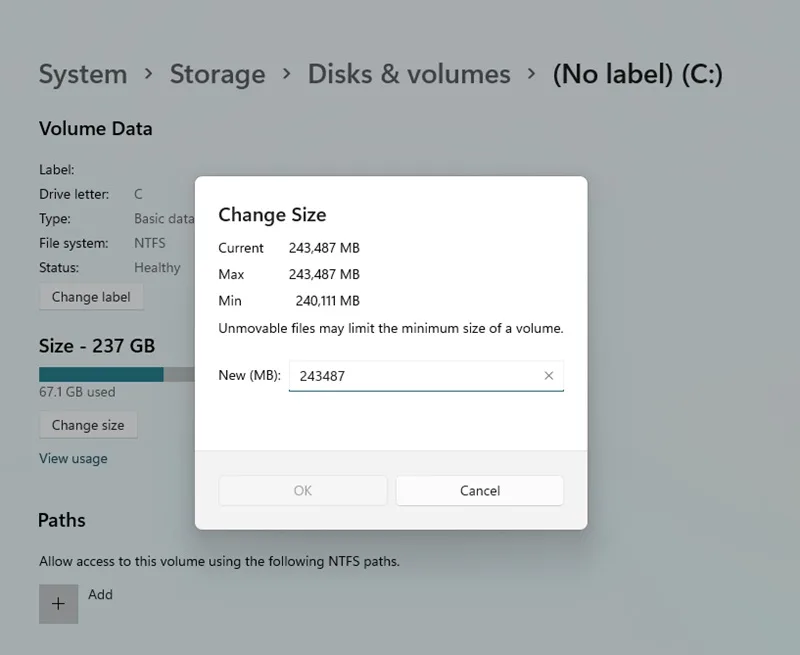Click the 67.1 GB used text

pos(77,392)
